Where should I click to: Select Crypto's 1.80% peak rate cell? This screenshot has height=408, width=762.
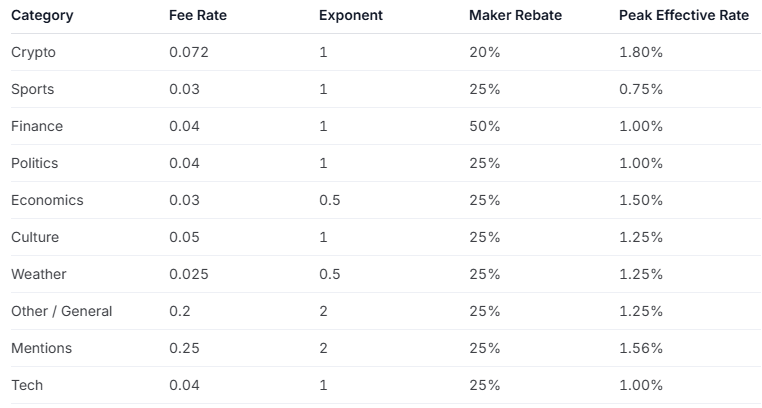[x=641, y=52]
